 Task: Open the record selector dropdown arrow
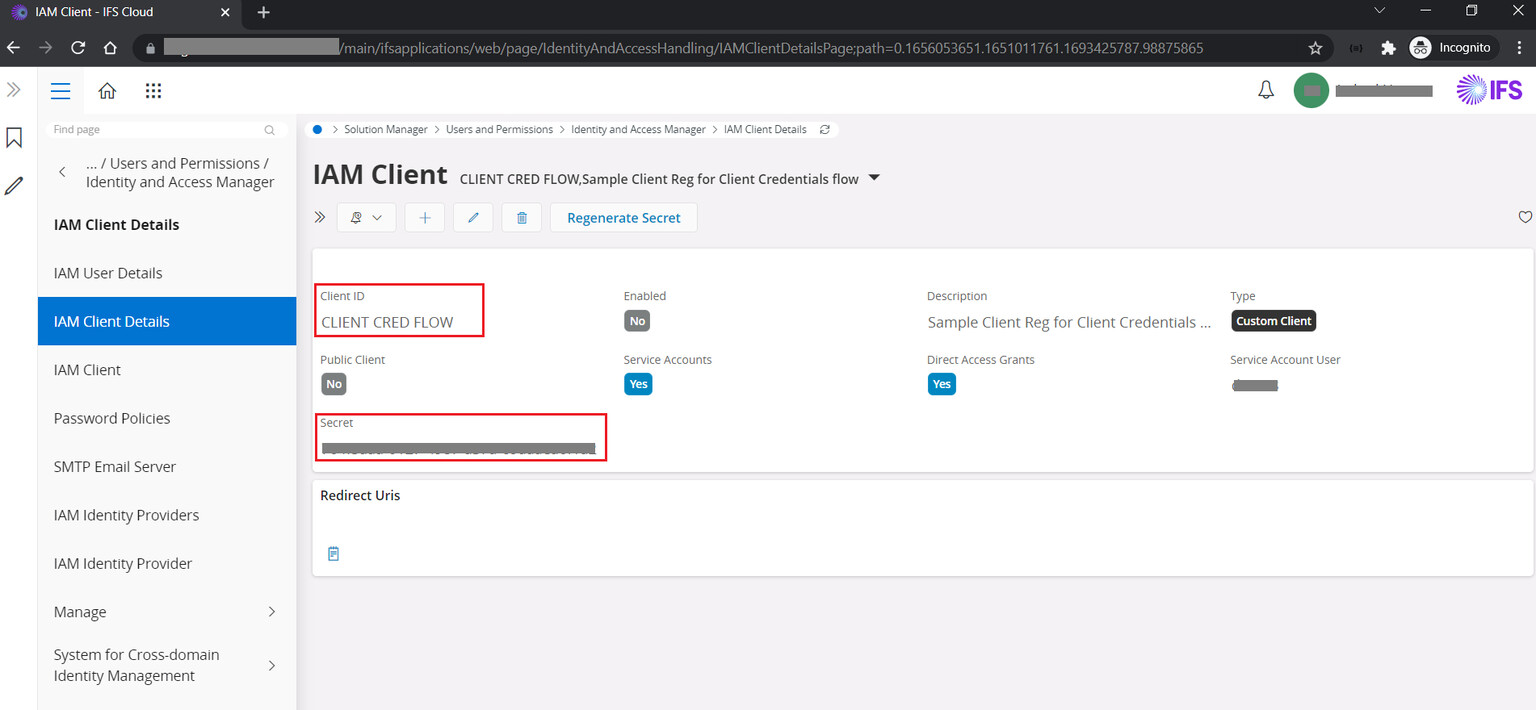[x=874, y=178]
